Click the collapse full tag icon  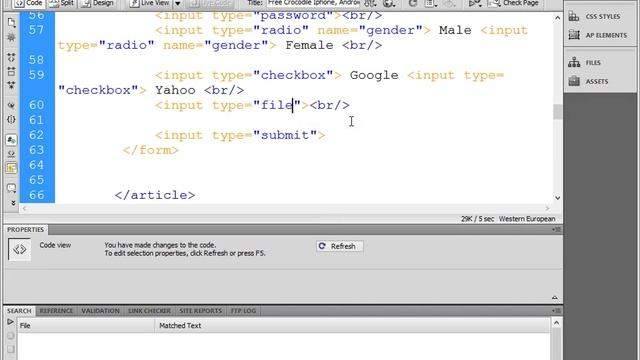(x=11, y=57)
